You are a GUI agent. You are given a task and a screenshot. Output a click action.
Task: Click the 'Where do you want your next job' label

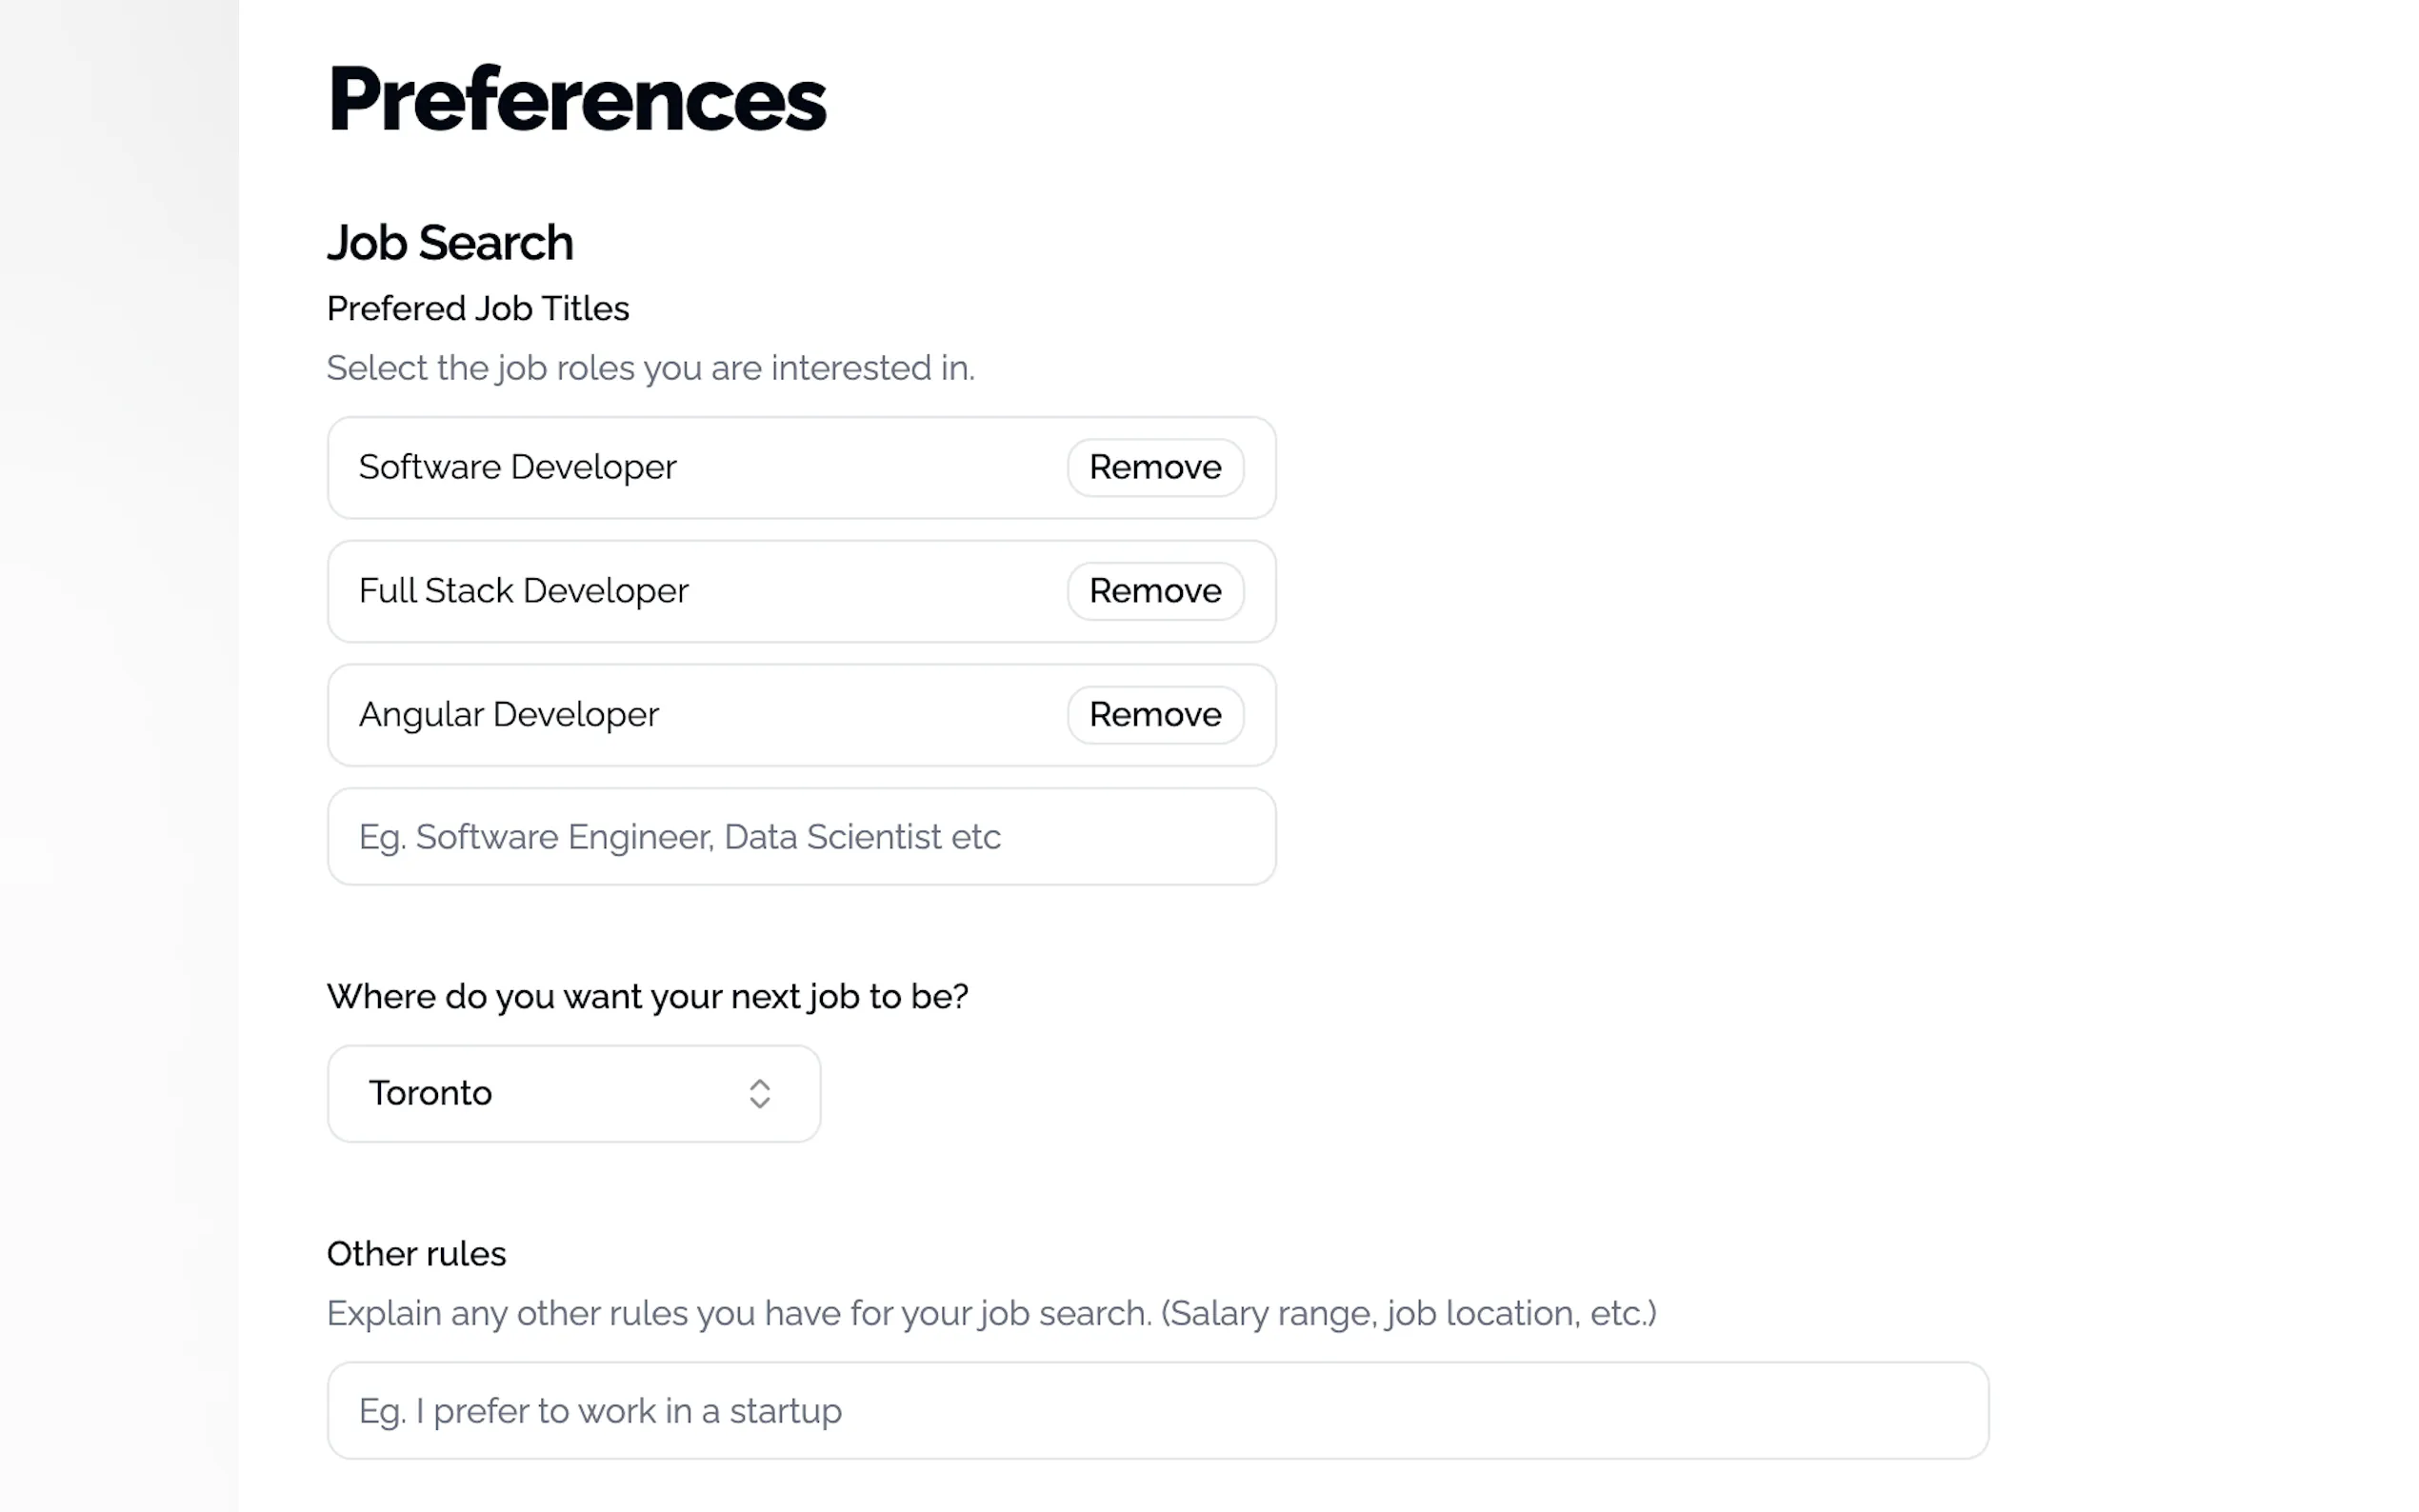647,996
